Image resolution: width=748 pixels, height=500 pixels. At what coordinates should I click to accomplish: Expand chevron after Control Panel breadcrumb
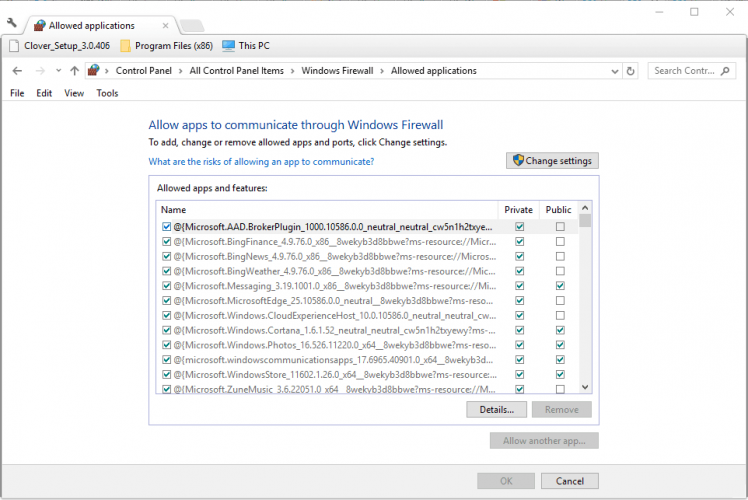(x=180, y=71)
